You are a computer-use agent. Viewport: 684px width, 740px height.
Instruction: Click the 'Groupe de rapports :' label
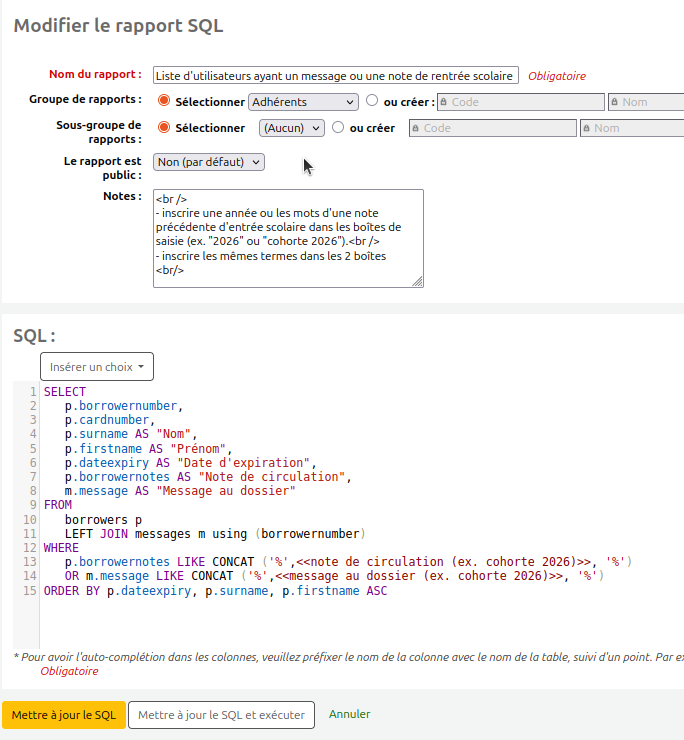85,99
